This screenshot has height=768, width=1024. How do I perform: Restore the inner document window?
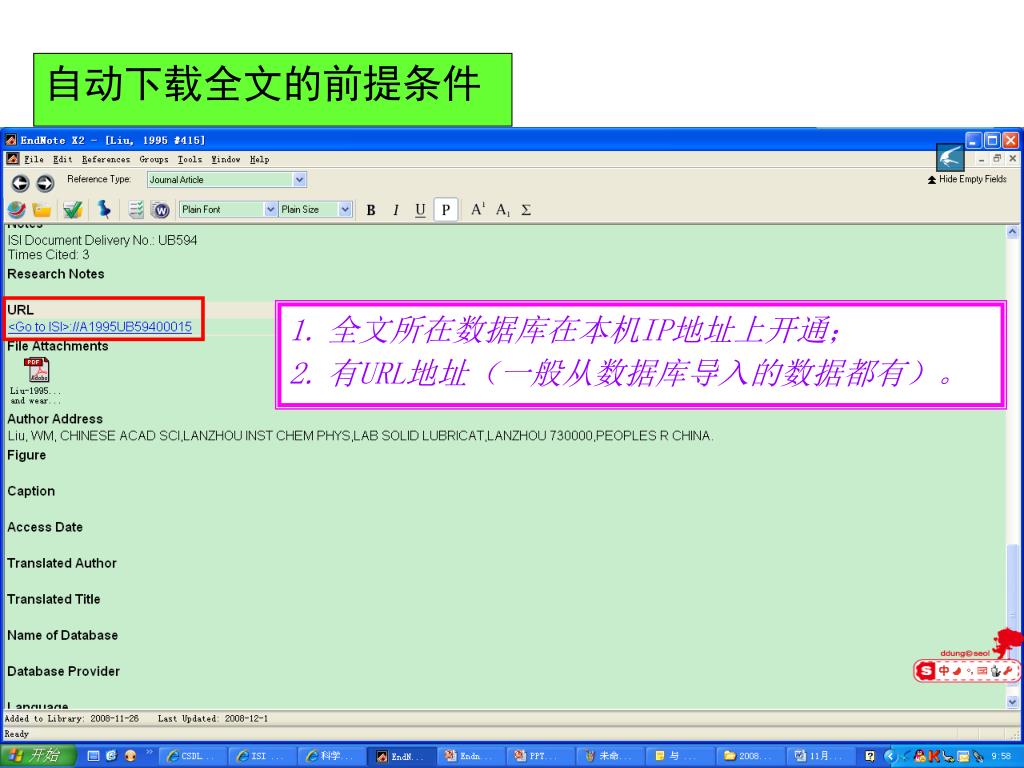pyautogui.click(x=997, y=159)
